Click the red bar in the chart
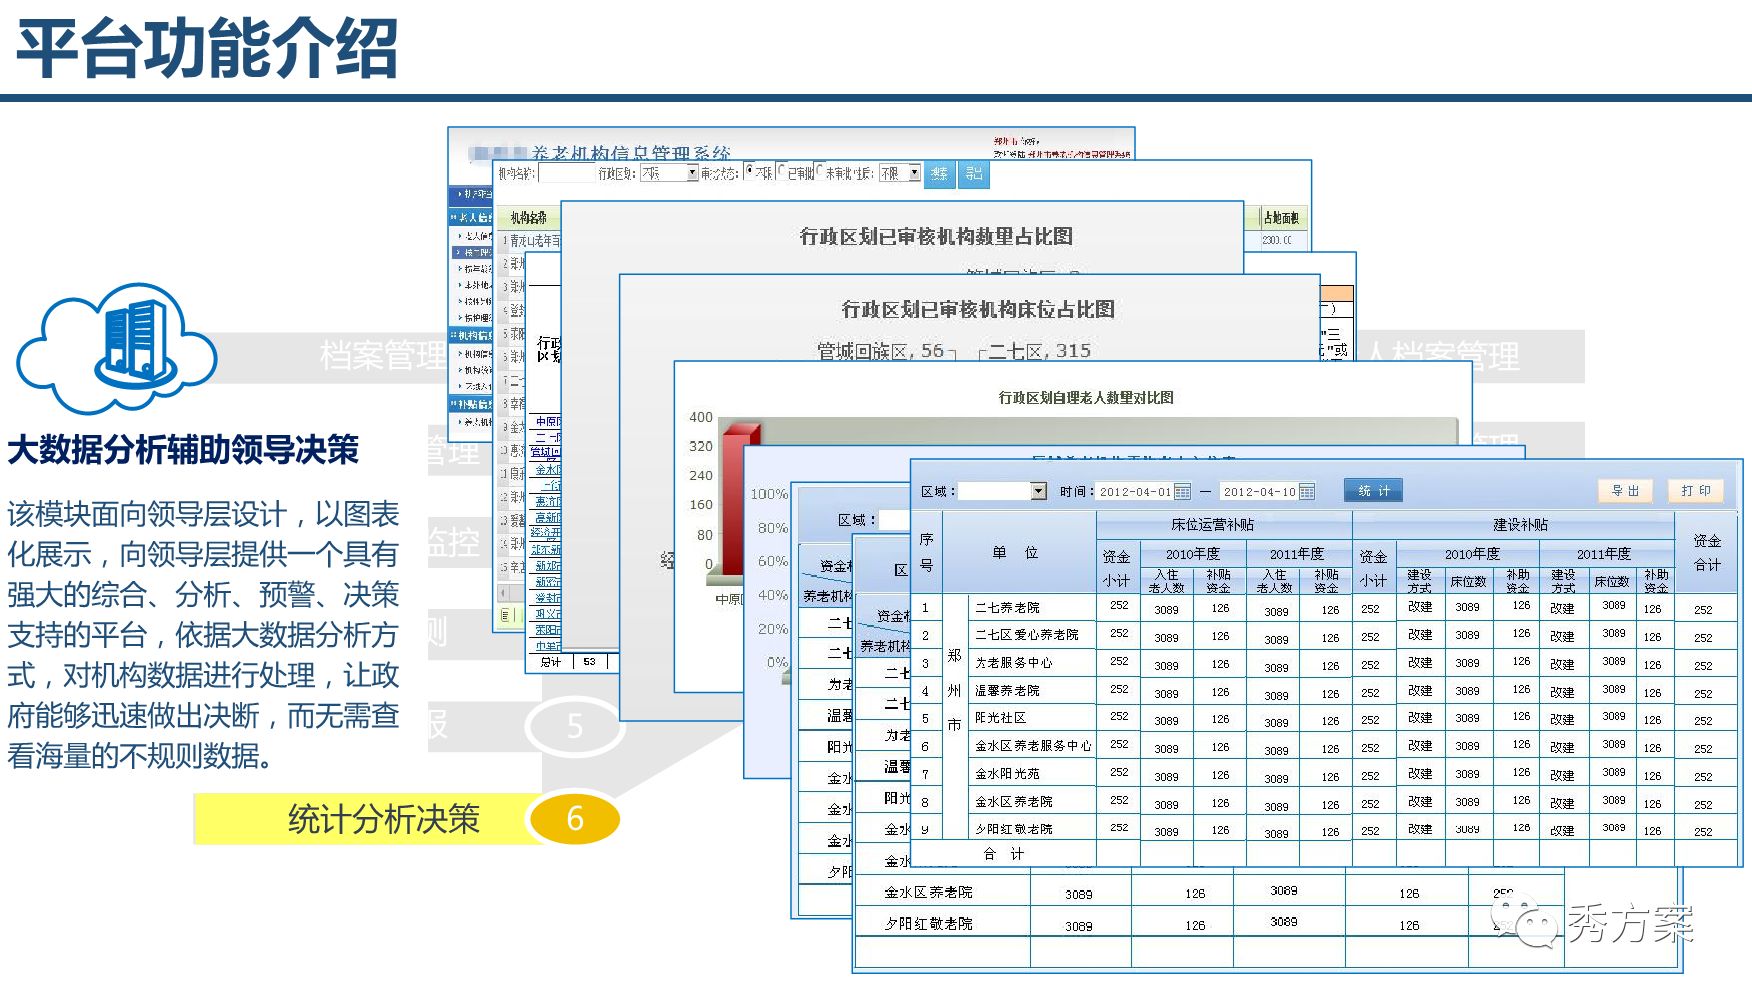Image resolution: width=1752 pixels, height=1000 pixels. click(x=740, y=499)
